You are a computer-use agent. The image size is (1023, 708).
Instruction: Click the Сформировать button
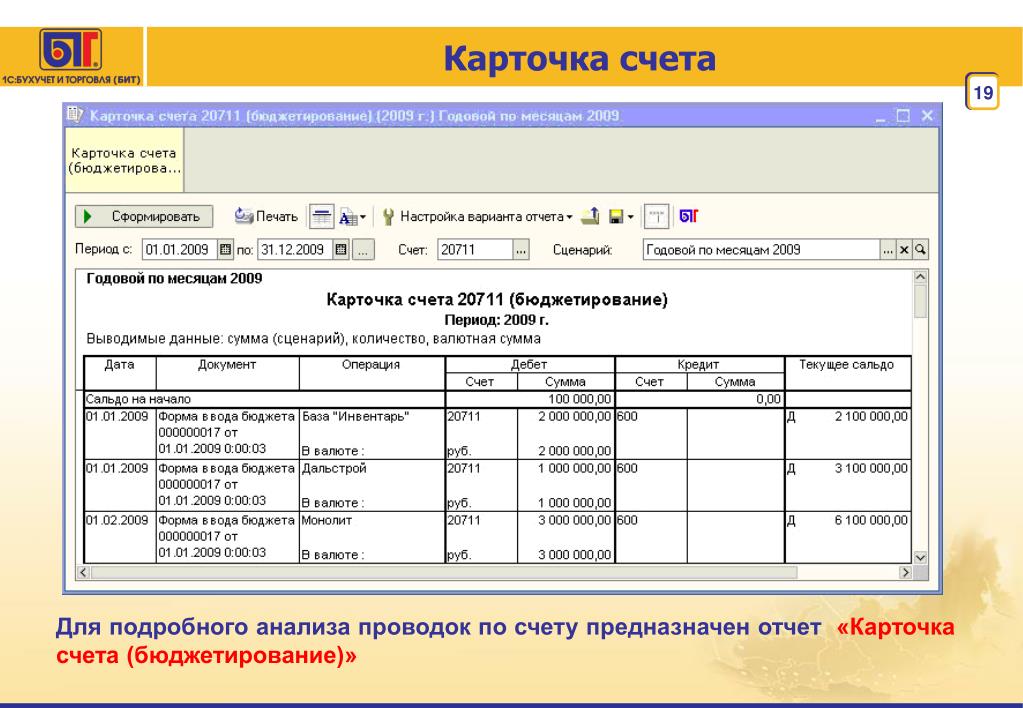tap(144, 217)
